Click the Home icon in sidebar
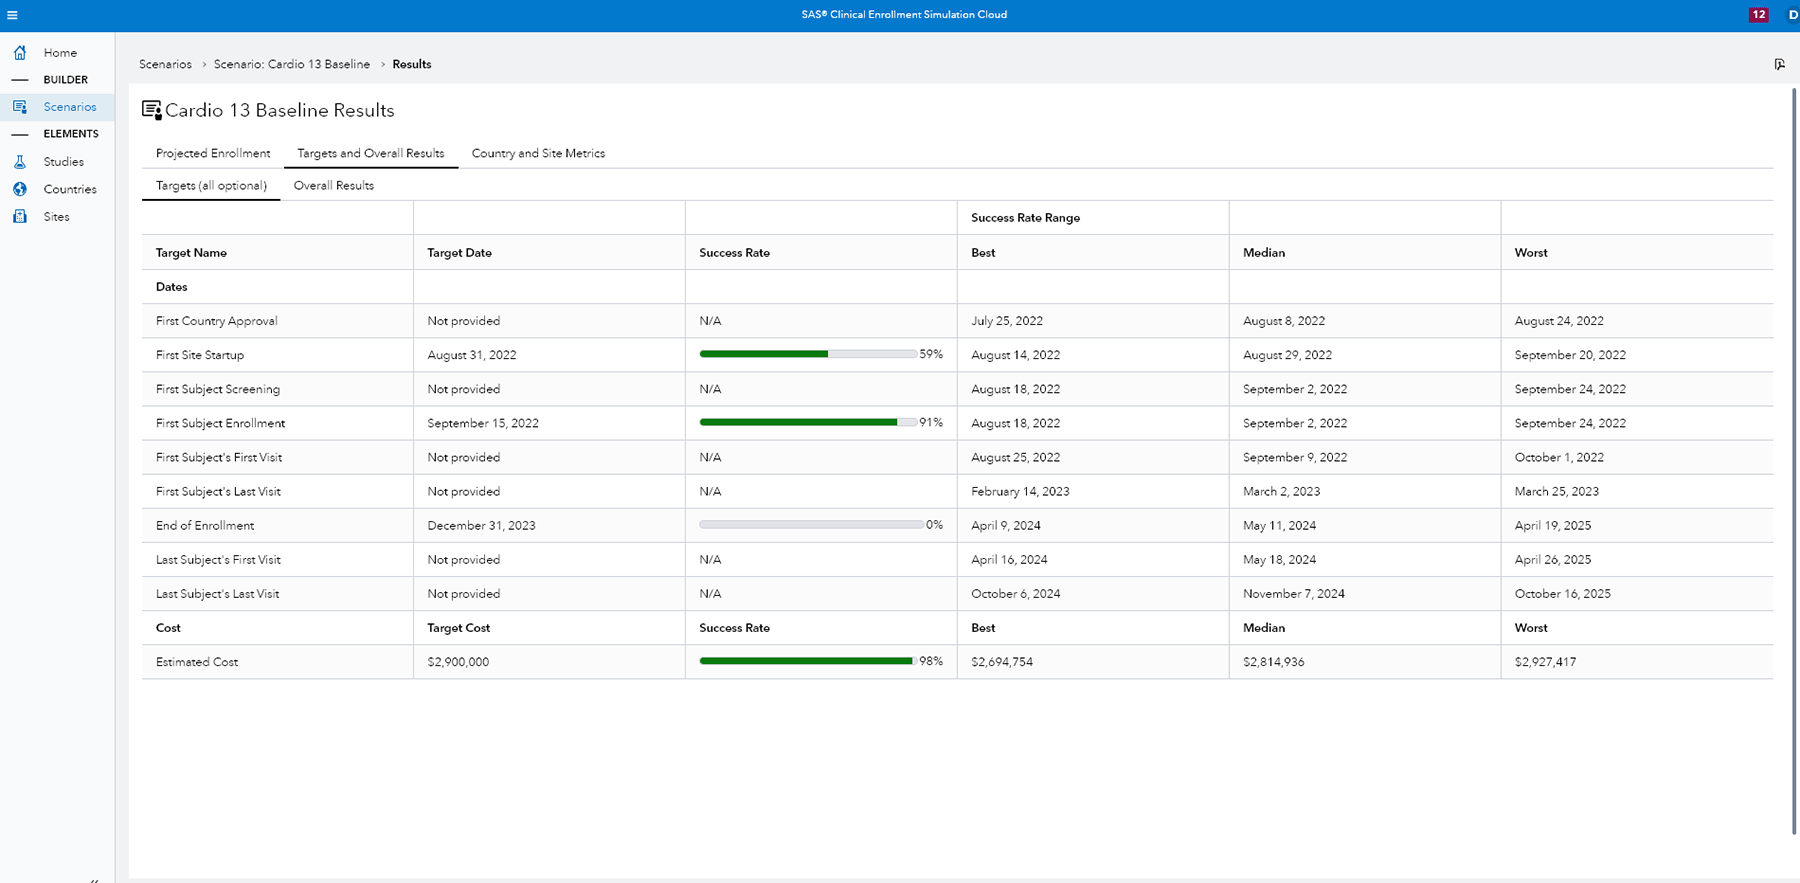 [x=20, y=52]
